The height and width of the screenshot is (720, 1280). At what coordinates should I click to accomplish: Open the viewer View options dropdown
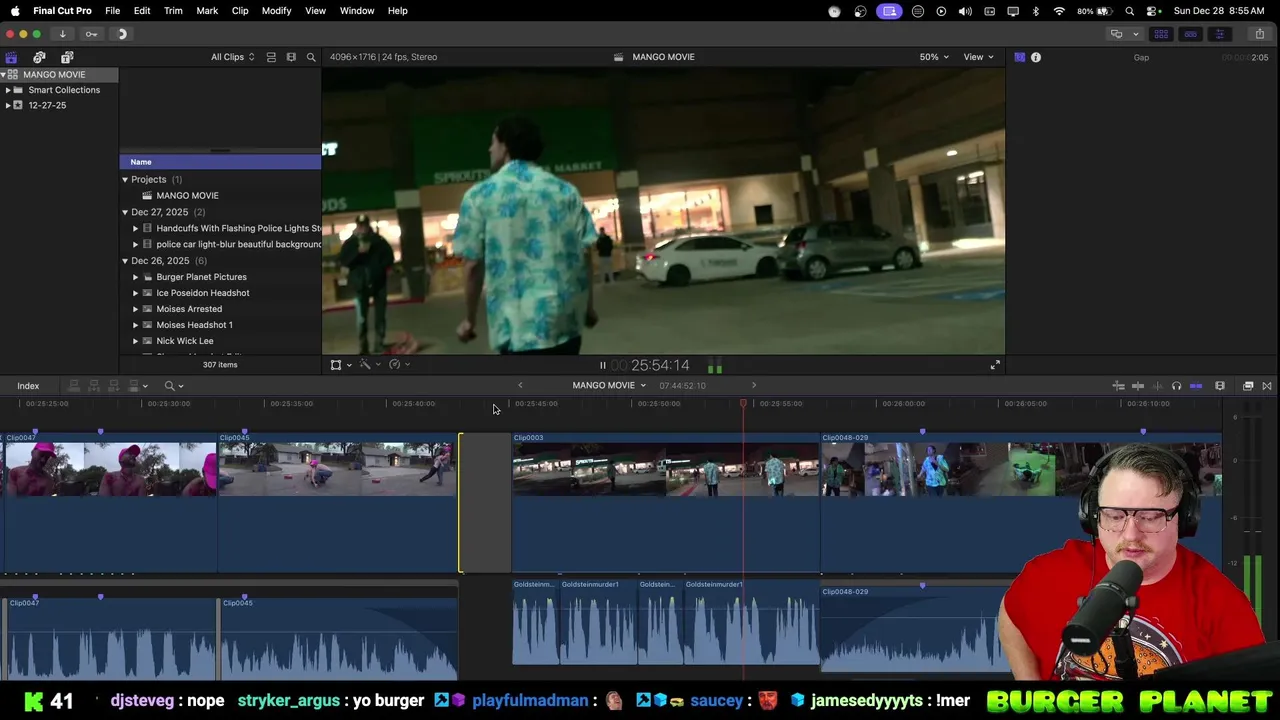pos(978,57)
